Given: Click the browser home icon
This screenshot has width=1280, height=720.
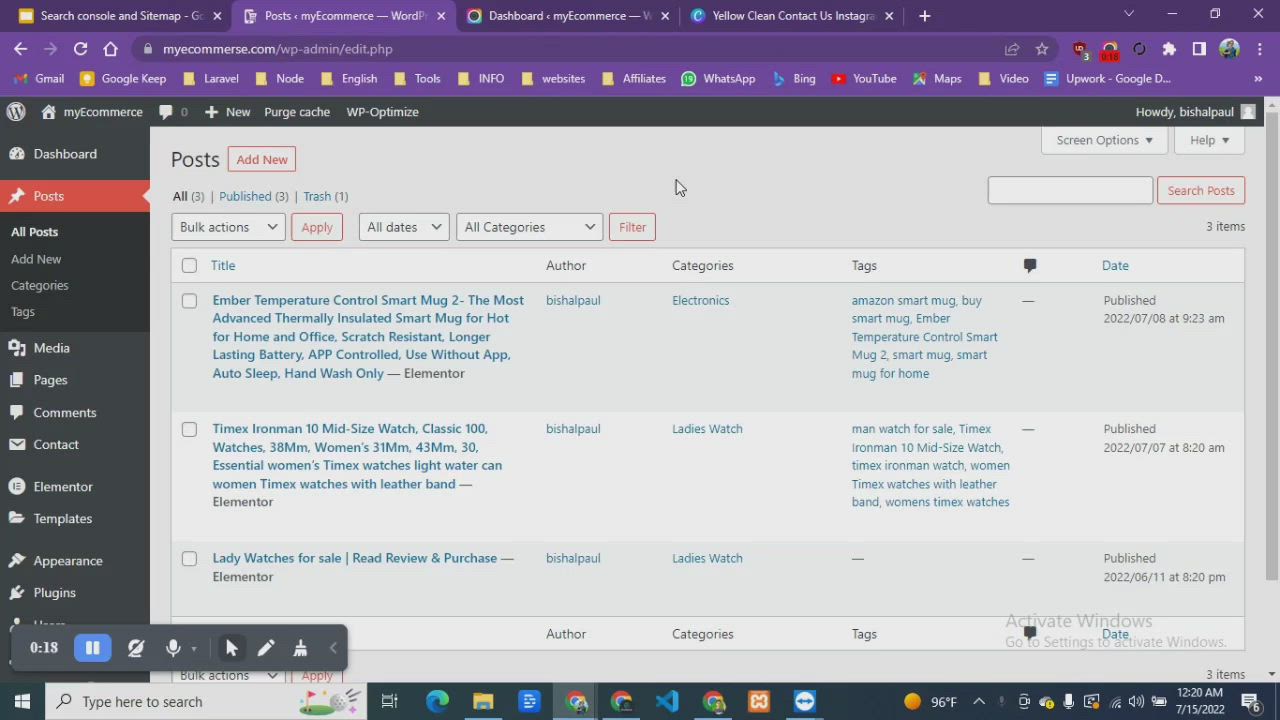Looking at the screenshot, I should click(110, 49).
